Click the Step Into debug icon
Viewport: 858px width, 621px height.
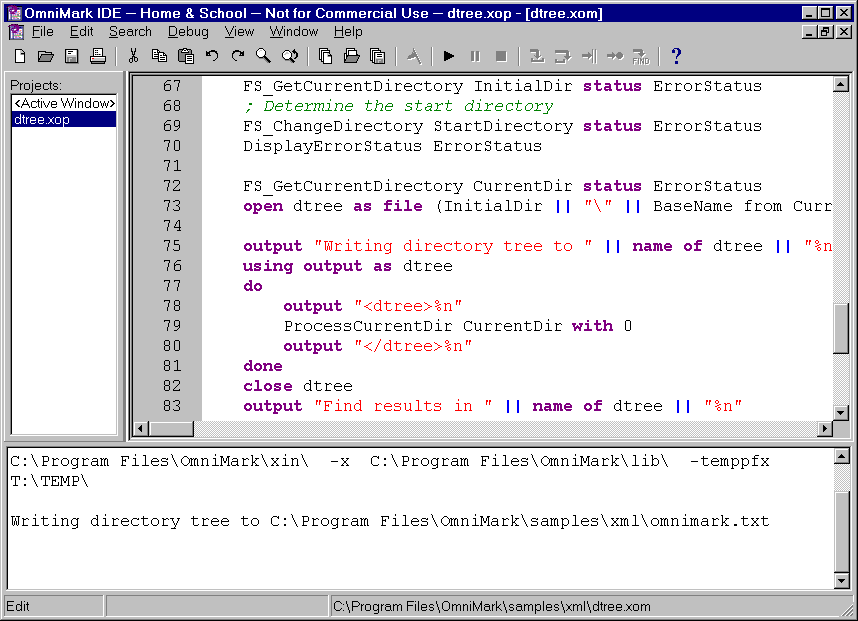537,56
